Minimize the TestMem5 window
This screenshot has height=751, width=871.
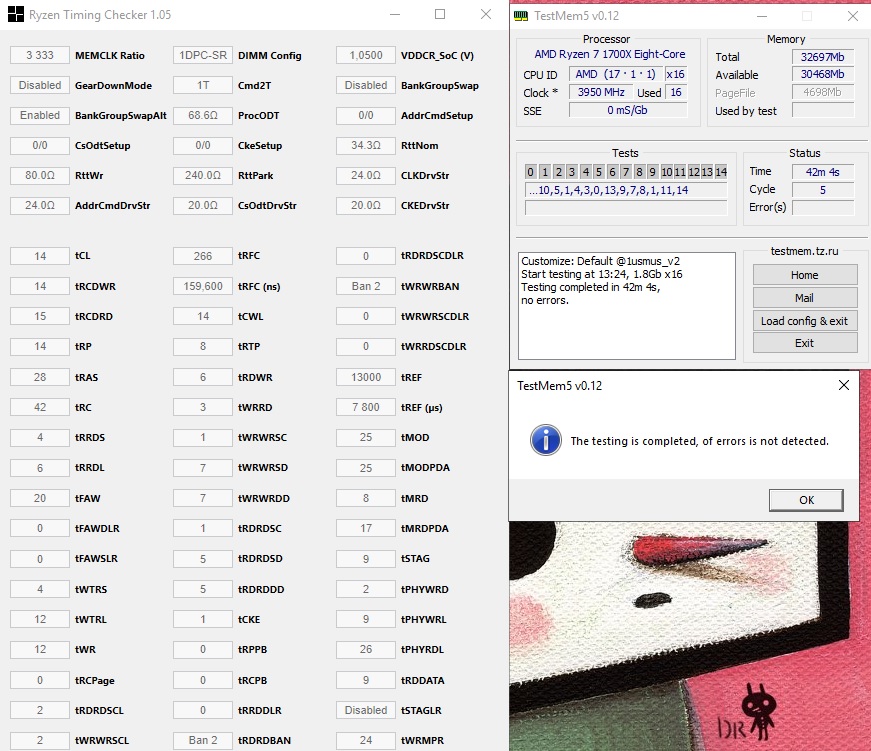(x=762, y=16)
